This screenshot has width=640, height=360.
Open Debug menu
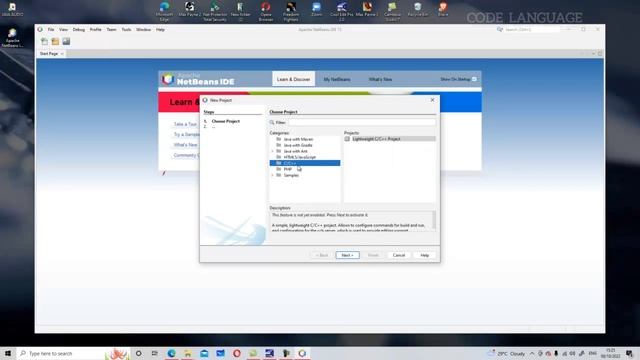tap(79, 30)
